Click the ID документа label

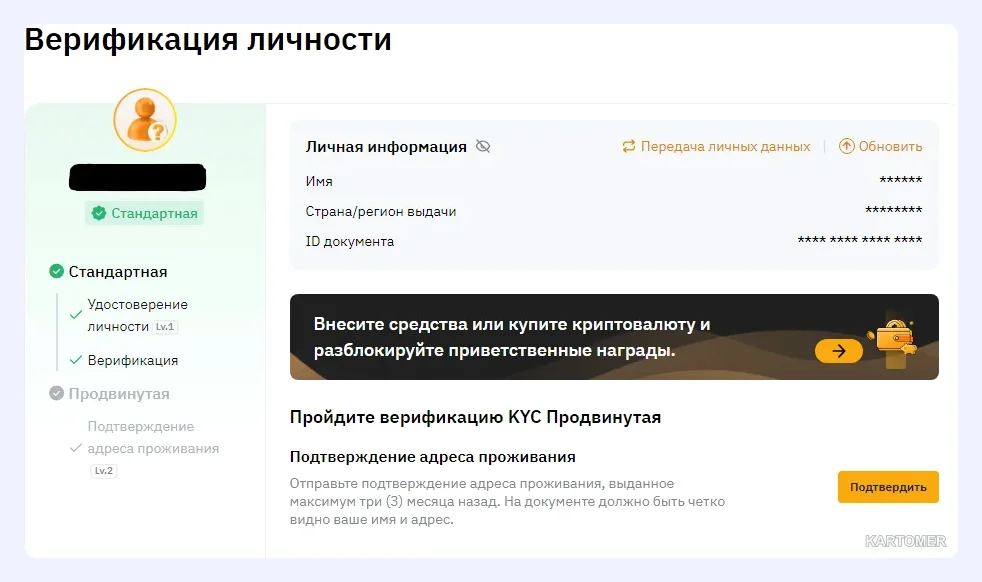349,242
